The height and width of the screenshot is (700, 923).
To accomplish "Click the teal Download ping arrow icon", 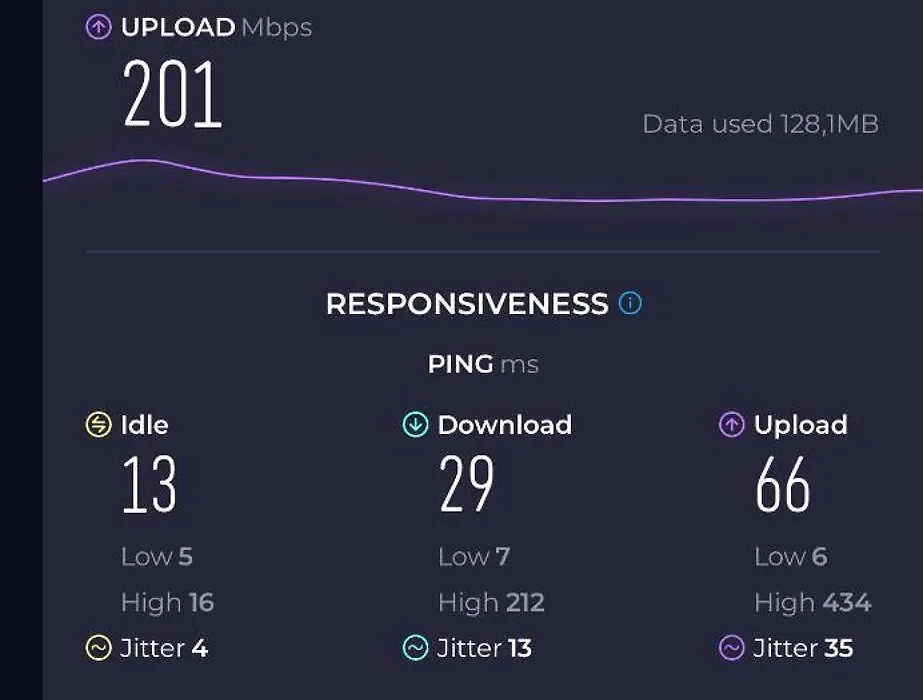I will pyautogui.click(x=415, y=424).
